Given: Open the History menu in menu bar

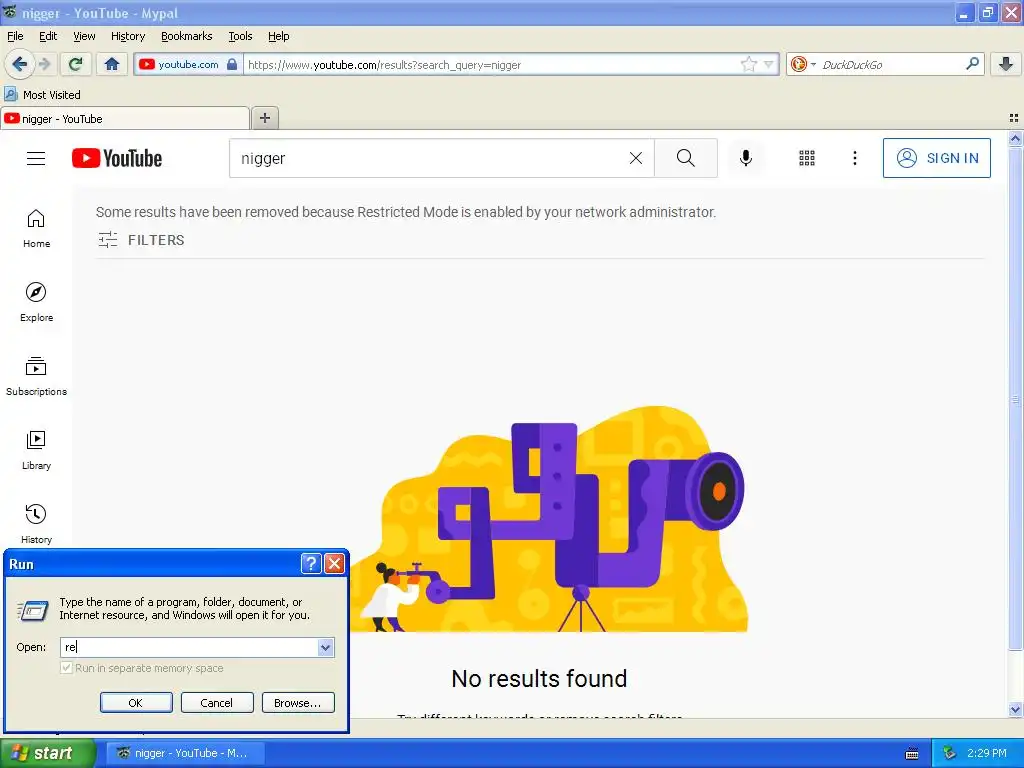Looking at the screenshot, I should coord(128,36).
